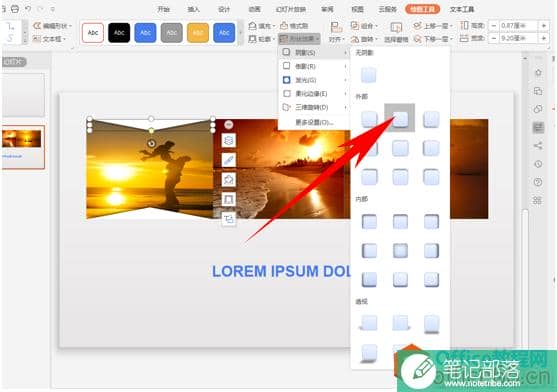This screenshot has height=392, width=557.
Task: Open the 审阅 ribbon tab
Action: 327,9
